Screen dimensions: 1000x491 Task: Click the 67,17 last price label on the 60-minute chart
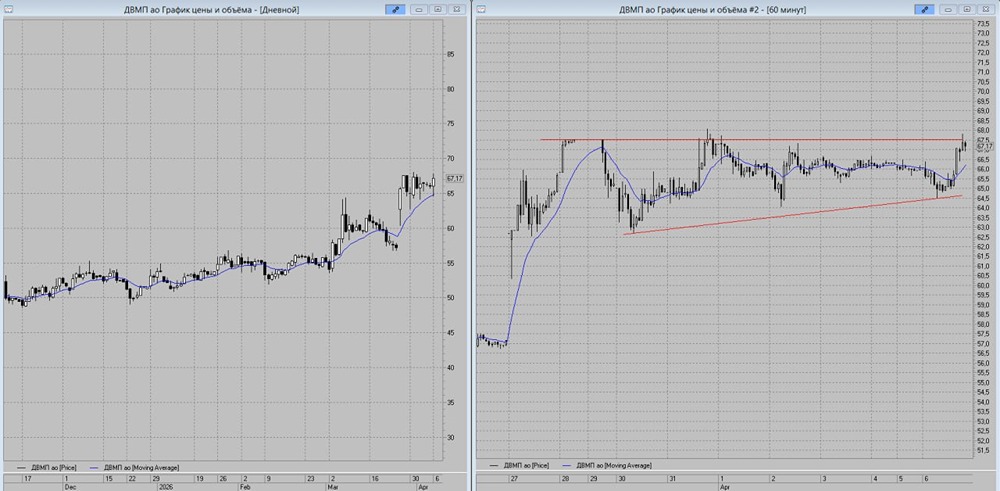click(x=985, y=147)
